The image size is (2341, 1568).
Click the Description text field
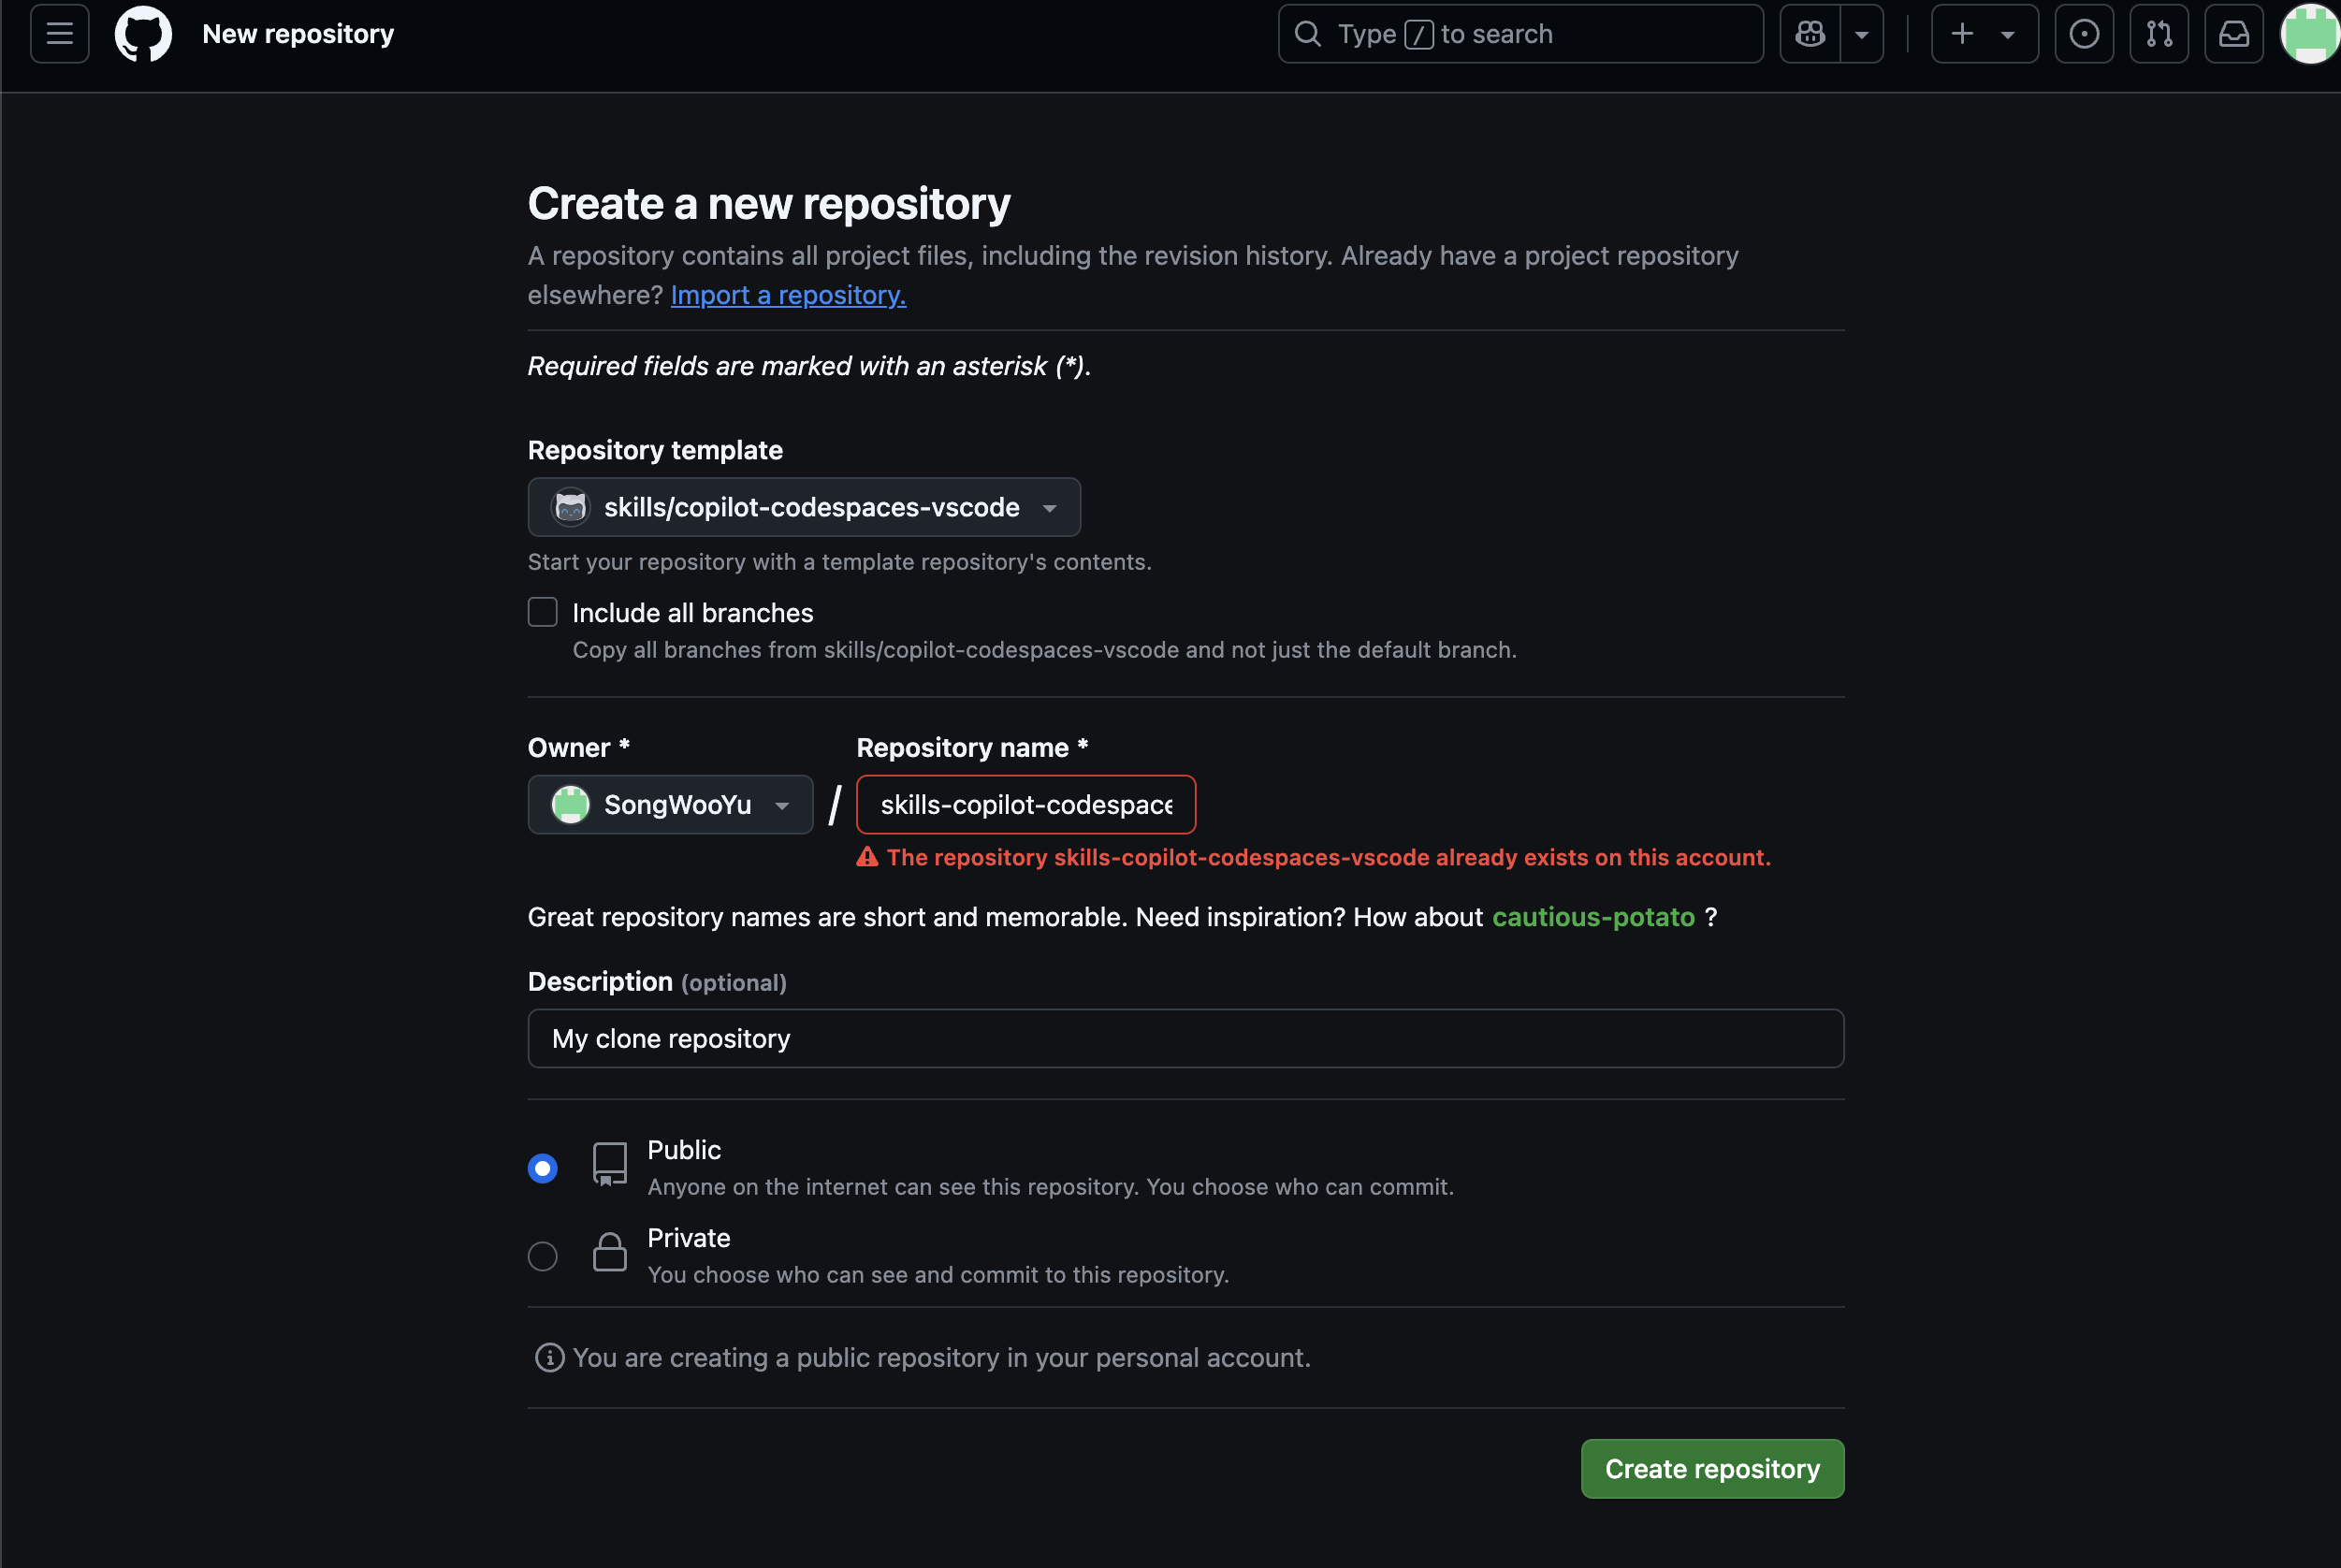1185,1038
